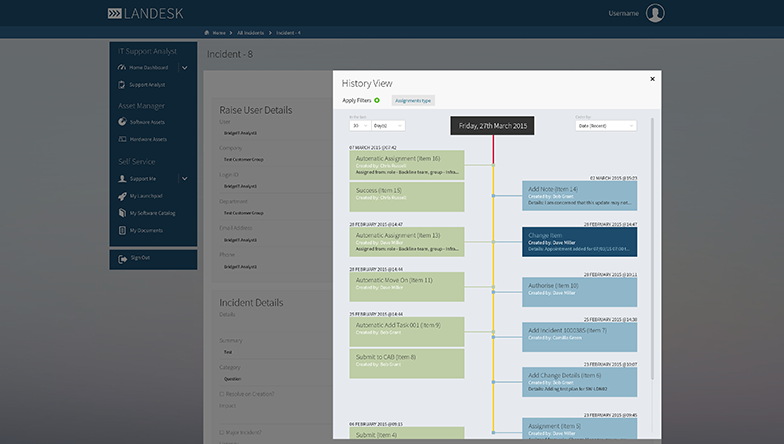Expand the Home Dashboard submenu arrow
The height and width of the screenshot is (444, 784).
point(184,68)
